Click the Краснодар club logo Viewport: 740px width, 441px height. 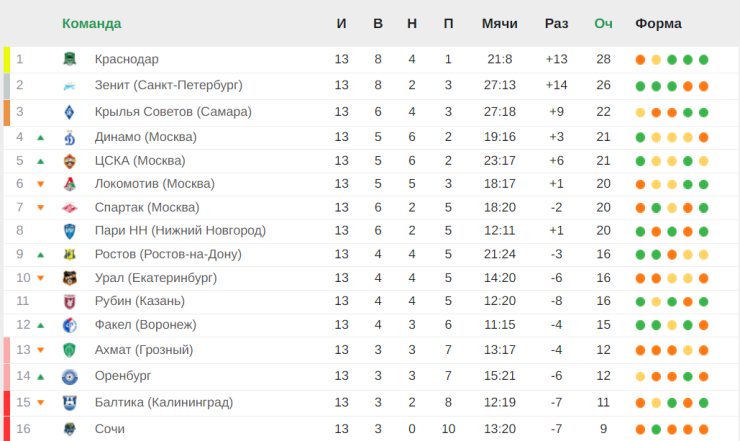point(70,59)
